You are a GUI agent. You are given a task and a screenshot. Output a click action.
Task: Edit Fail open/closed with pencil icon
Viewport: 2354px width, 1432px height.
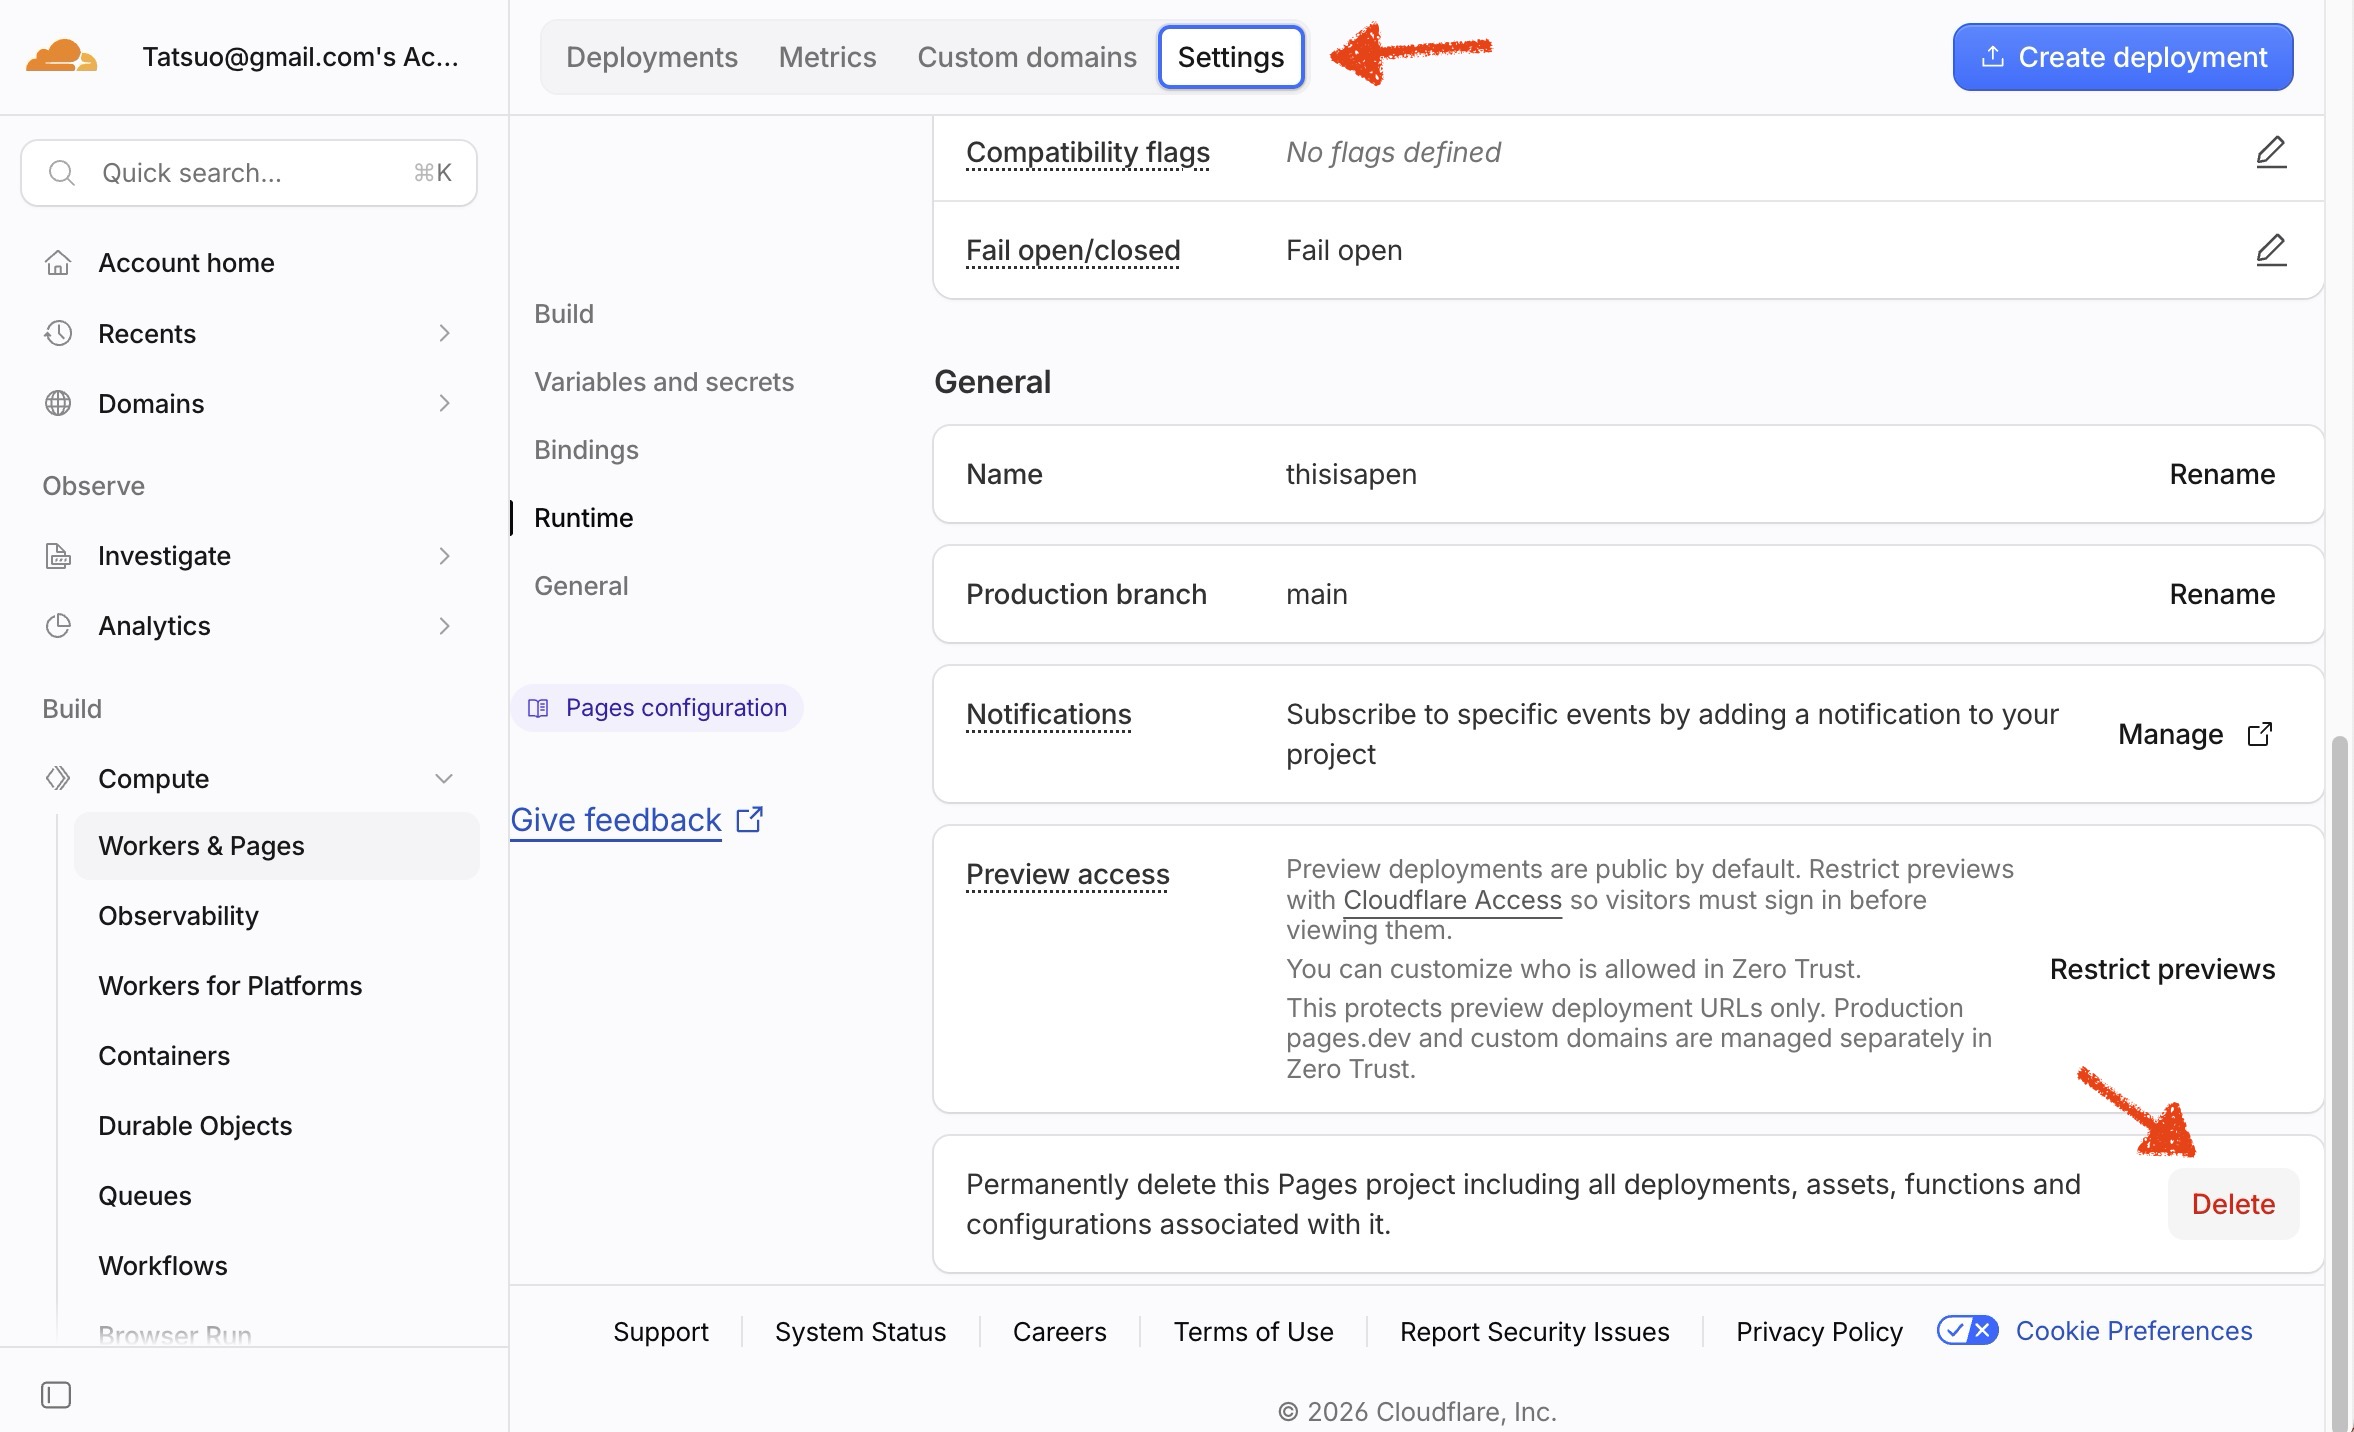point(2271,250)
